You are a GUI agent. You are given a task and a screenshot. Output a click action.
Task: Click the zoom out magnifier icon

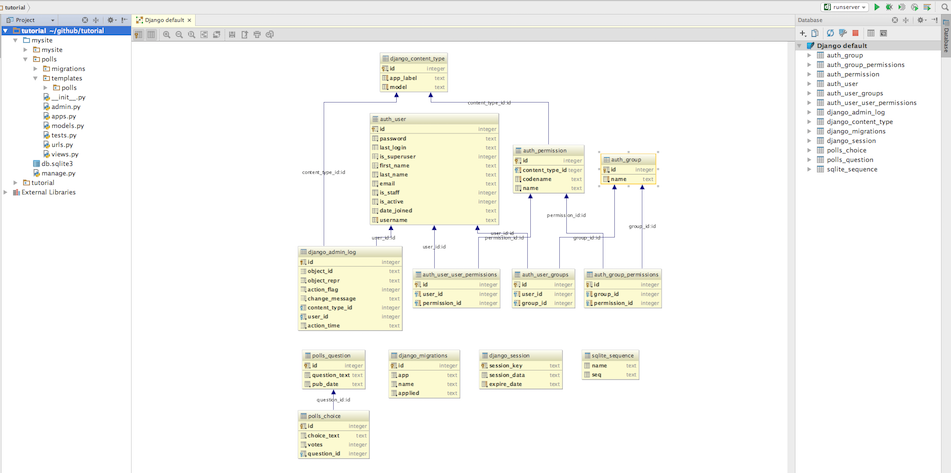179,35
